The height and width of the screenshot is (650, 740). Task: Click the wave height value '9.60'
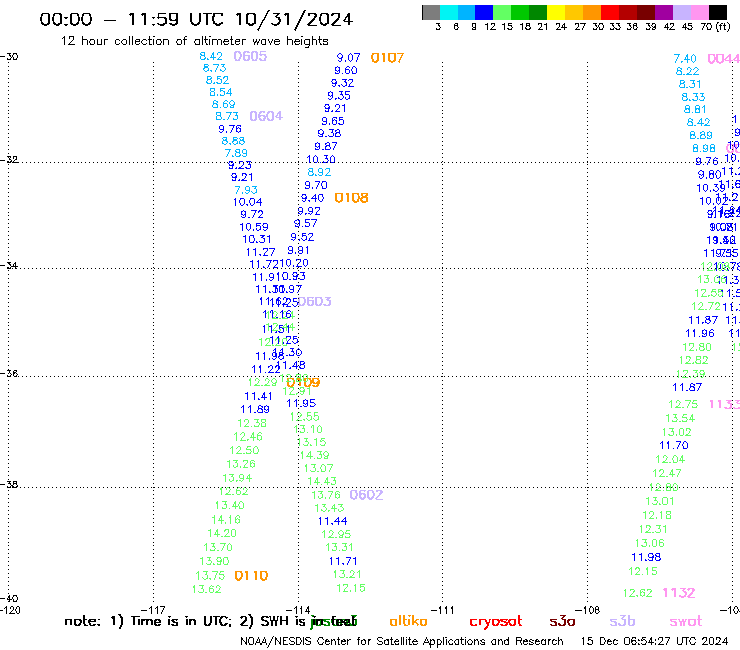(x=346, y=70)
